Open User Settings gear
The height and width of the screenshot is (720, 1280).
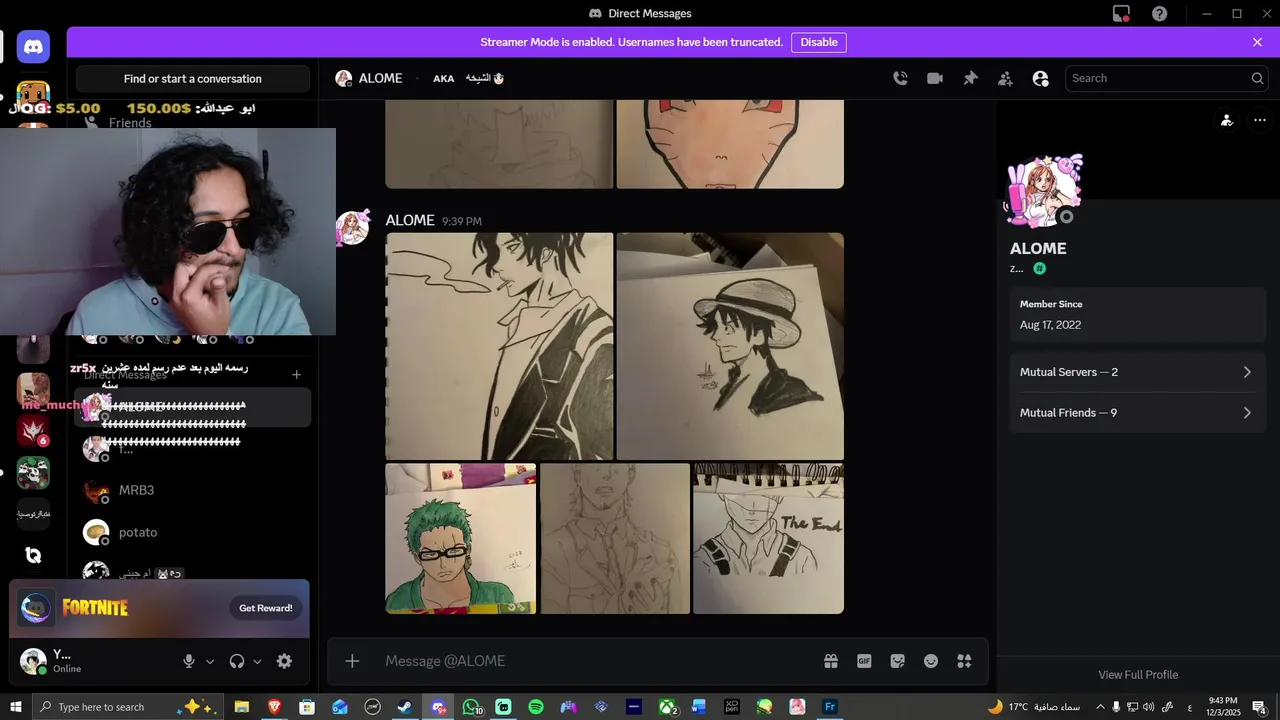coord(284,661)
